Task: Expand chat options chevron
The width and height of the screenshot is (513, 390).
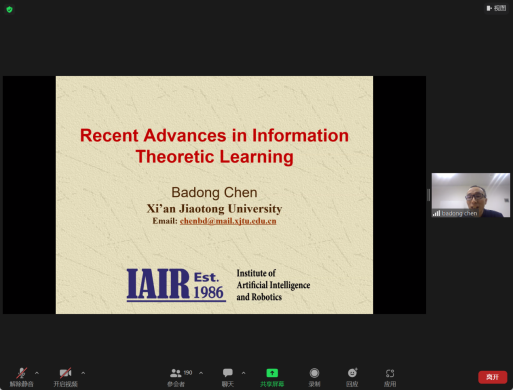Action: (244, 373)
